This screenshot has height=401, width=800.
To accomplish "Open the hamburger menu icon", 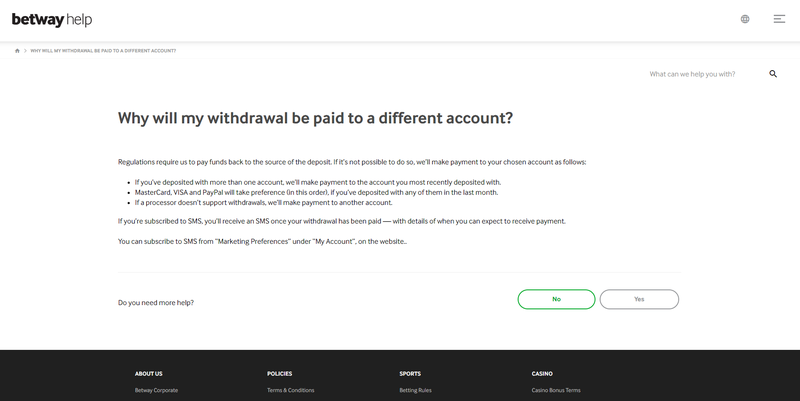I will tap(779, 19).
